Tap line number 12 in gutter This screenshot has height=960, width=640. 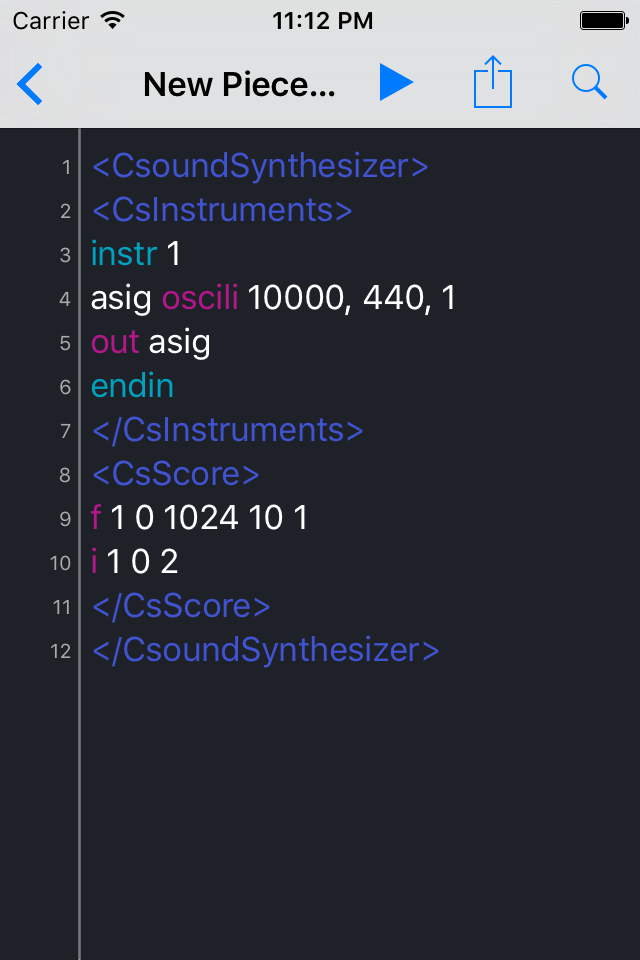[x=61, y=651]
